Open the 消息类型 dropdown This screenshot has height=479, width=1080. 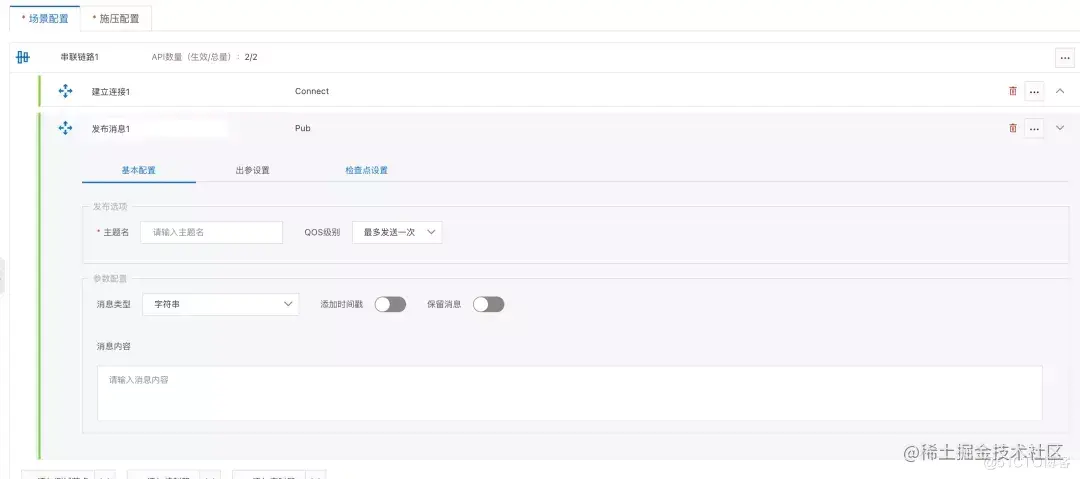point(220,304)
